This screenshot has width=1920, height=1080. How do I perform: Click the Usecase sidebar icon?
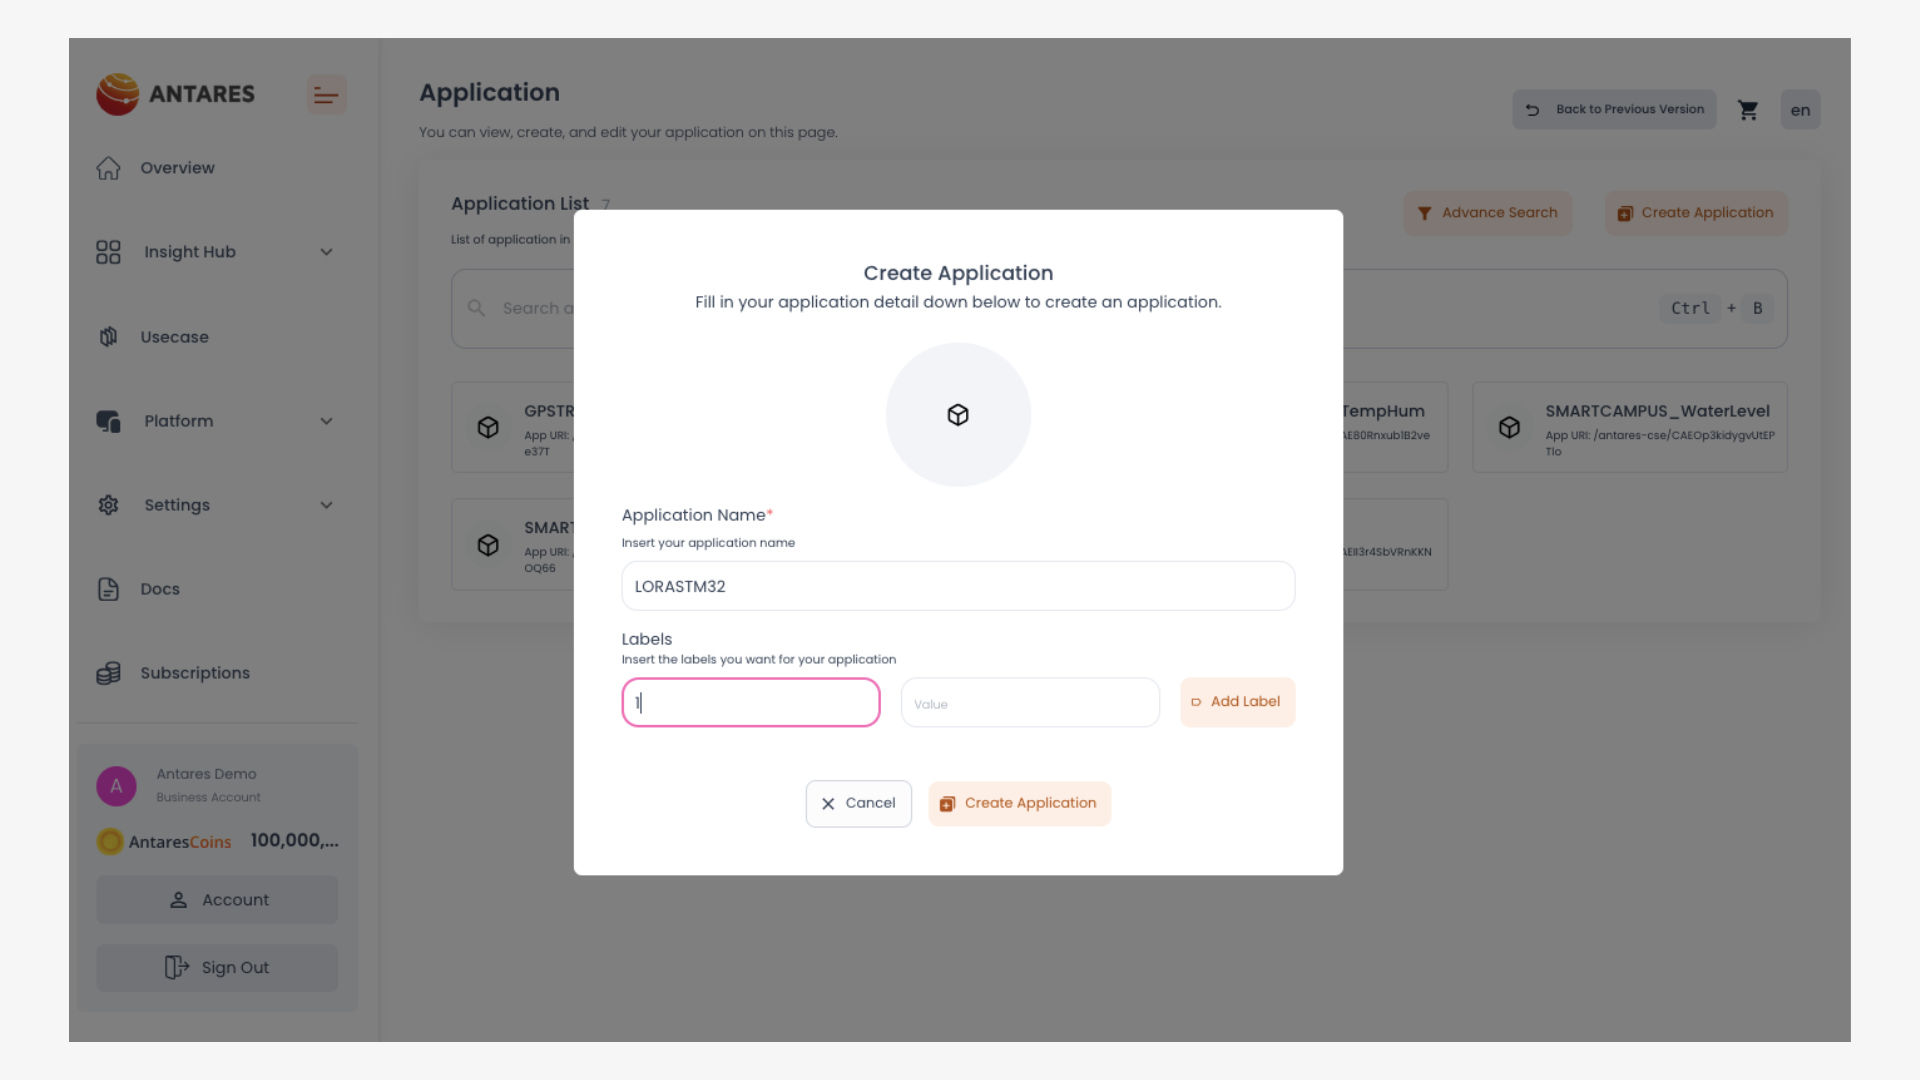(108, 337)
